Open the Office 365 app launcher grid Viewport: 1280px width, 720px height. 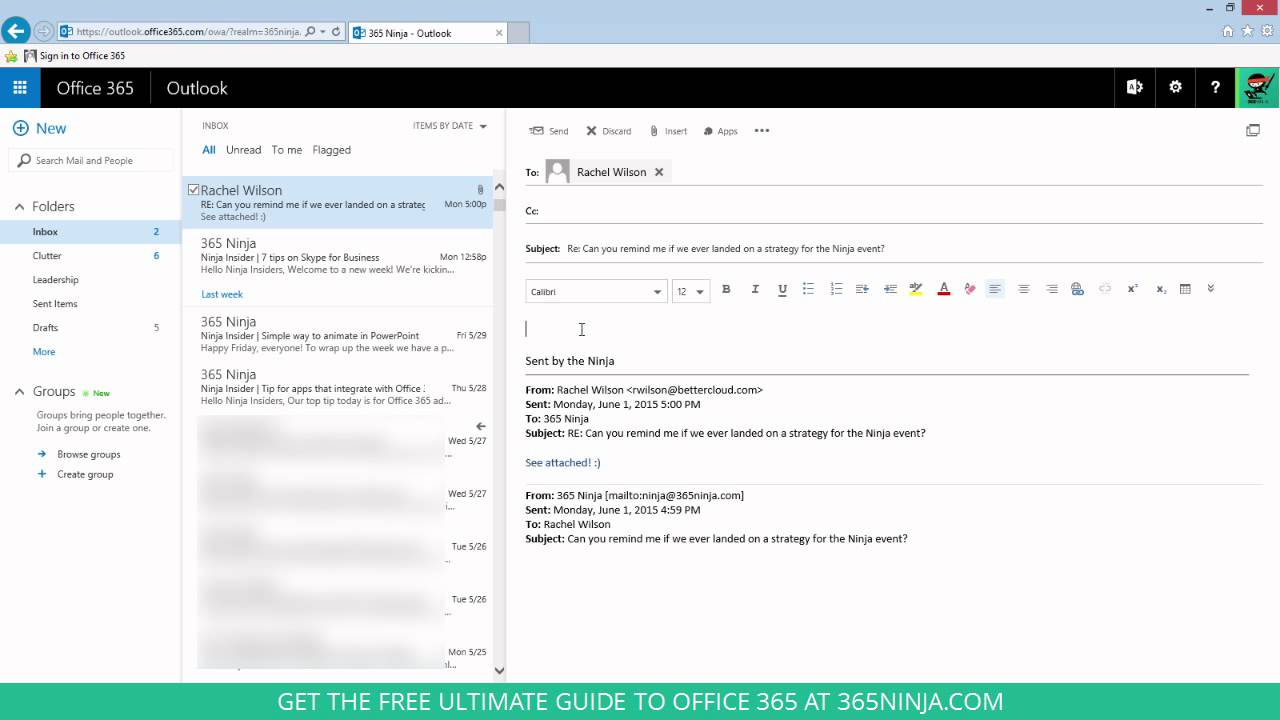coord(20,88)
